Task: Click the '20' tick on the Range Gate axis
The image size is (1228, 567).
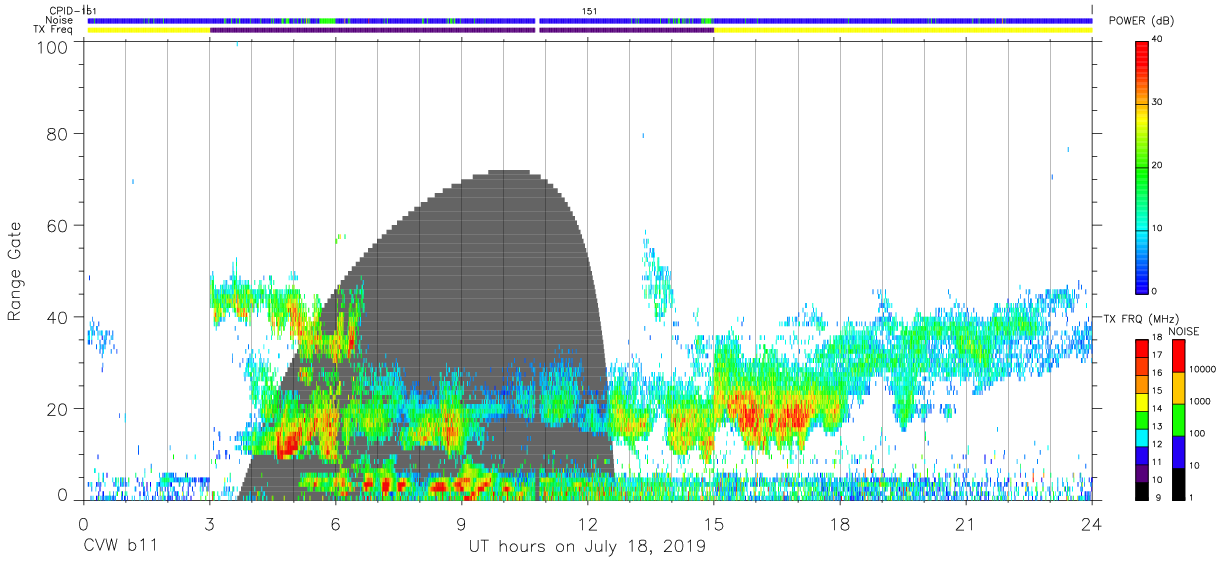Action: point(58,408)
